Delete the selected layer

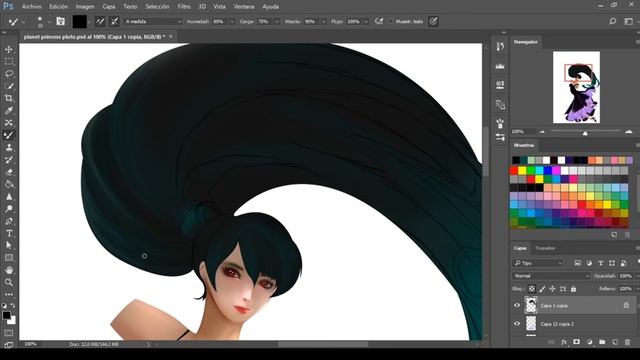[627, 342]
